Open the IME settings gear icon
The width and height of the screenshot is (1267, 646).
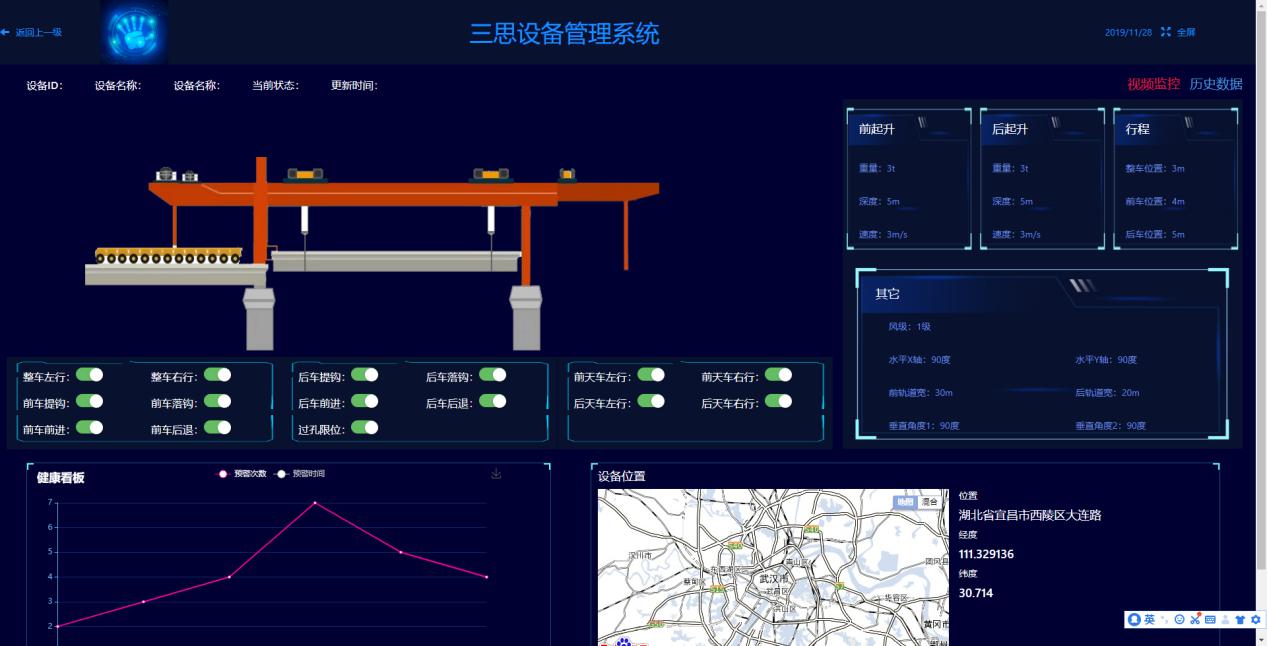point(1256,620)
